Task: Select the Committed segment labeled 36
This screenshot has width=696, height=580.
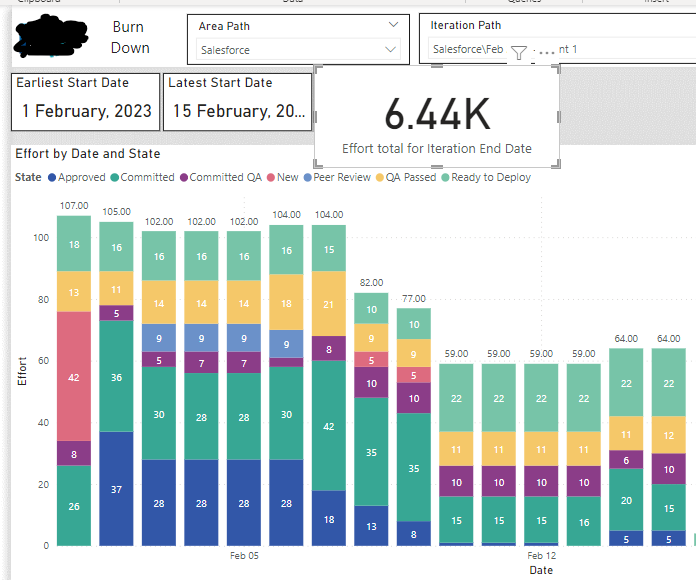Action: click(x=116, y=376)
